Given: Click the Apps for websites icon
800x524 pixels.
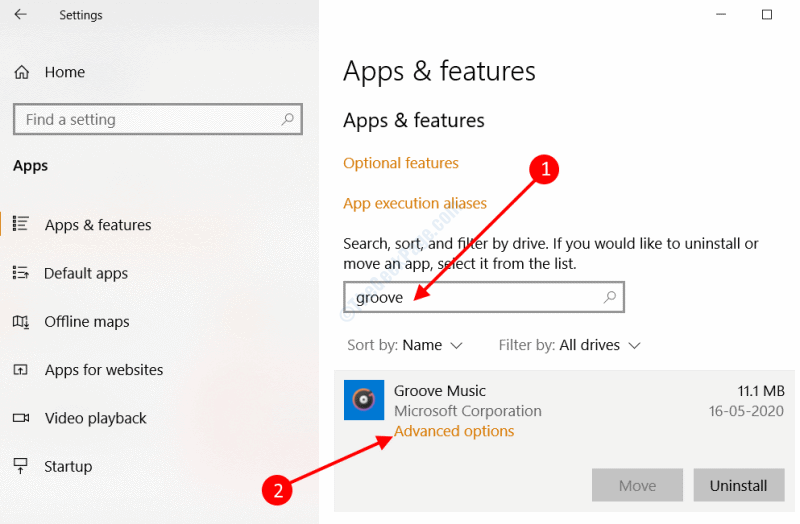Looking at the screenshot, I should [x=20, y=370].
